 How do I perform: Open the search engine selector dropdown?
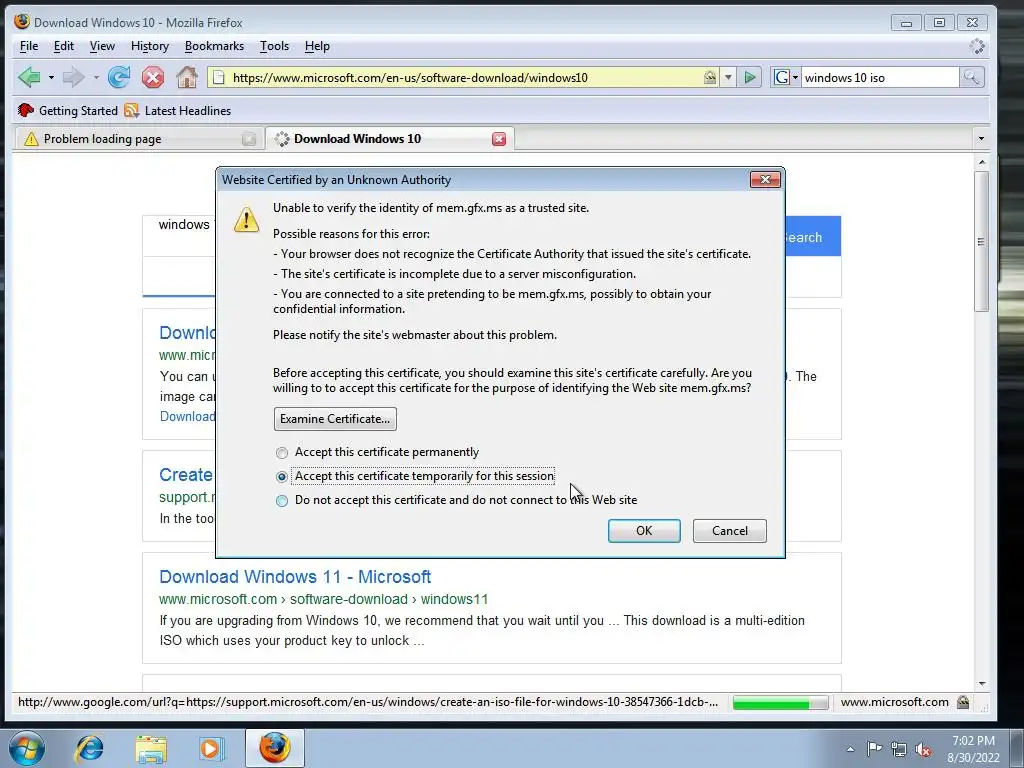point(795,78)
